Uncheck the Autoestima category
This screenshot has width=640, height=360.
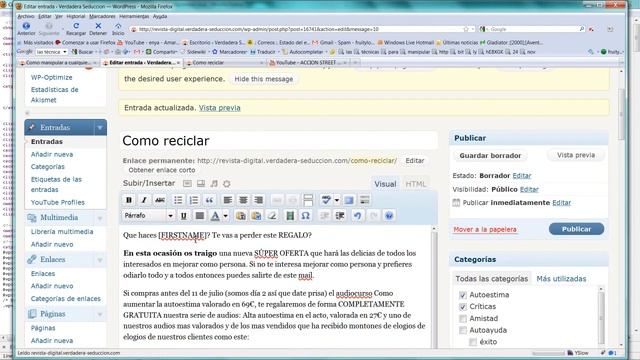[x=462, y=295]
